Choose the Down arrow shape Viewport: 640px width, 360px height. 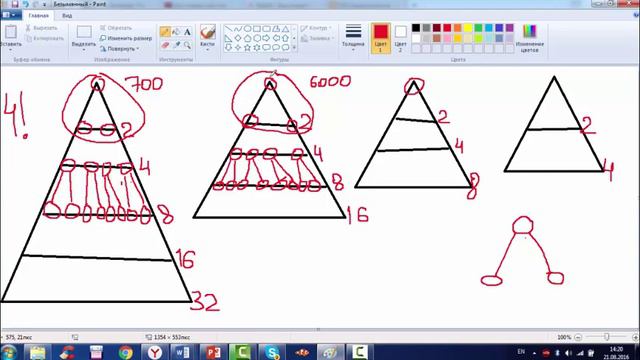pyautogui.click(x=228, y=47)
